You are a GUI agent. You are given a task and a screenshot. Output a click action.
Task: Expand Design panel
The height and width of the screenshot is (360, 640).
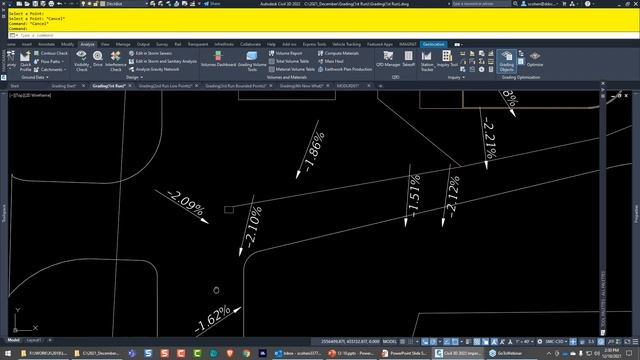pos(134,77)
